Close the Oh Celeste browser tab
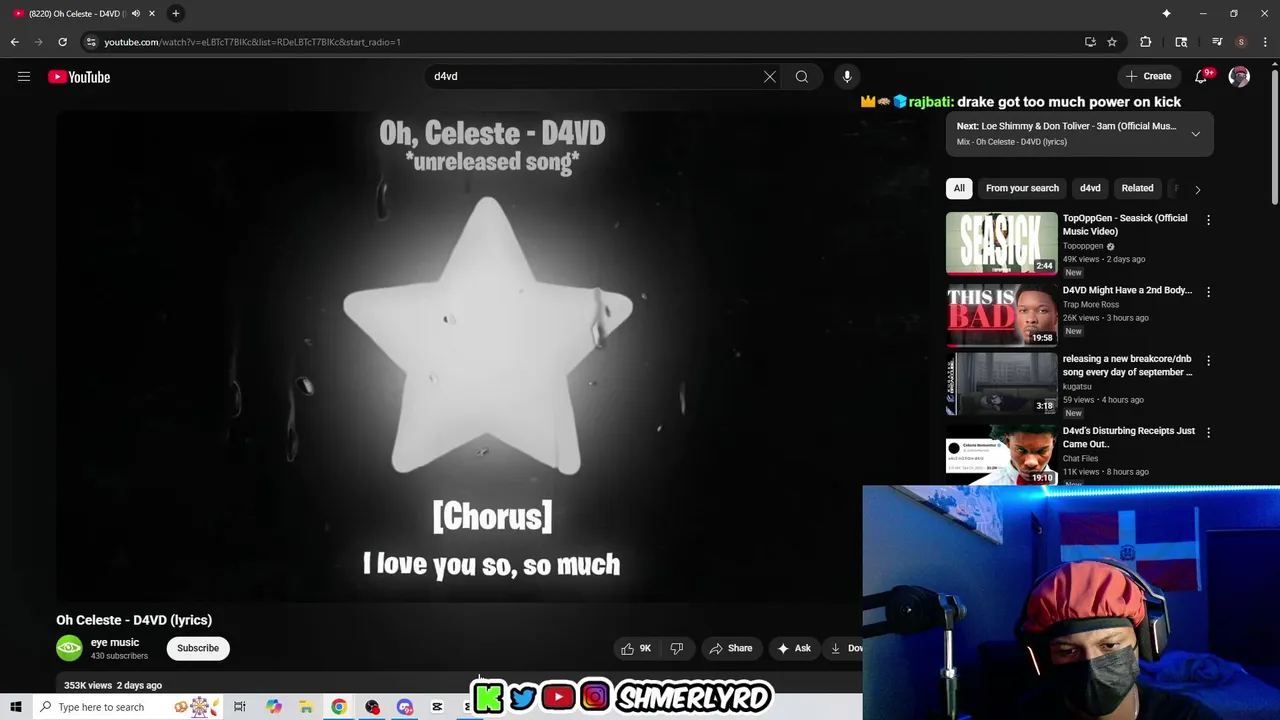This screenshot has height=720, width=1280. [x=153, y=13]
